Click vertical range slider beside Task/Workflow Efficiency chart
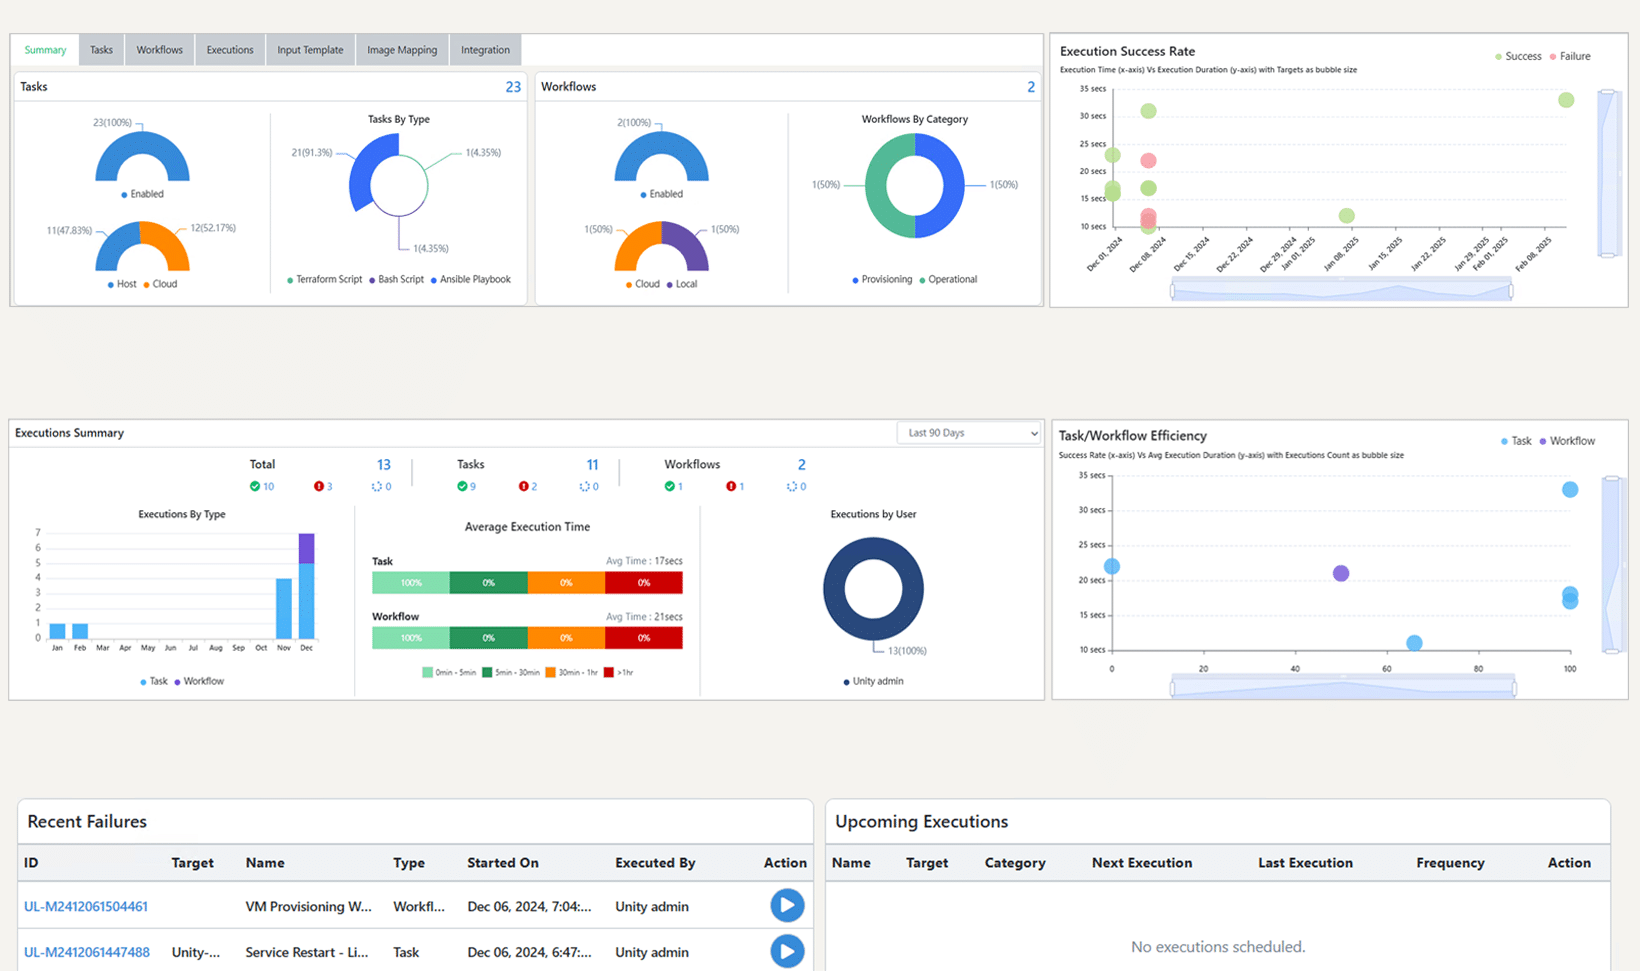 tap(1611, 565)
